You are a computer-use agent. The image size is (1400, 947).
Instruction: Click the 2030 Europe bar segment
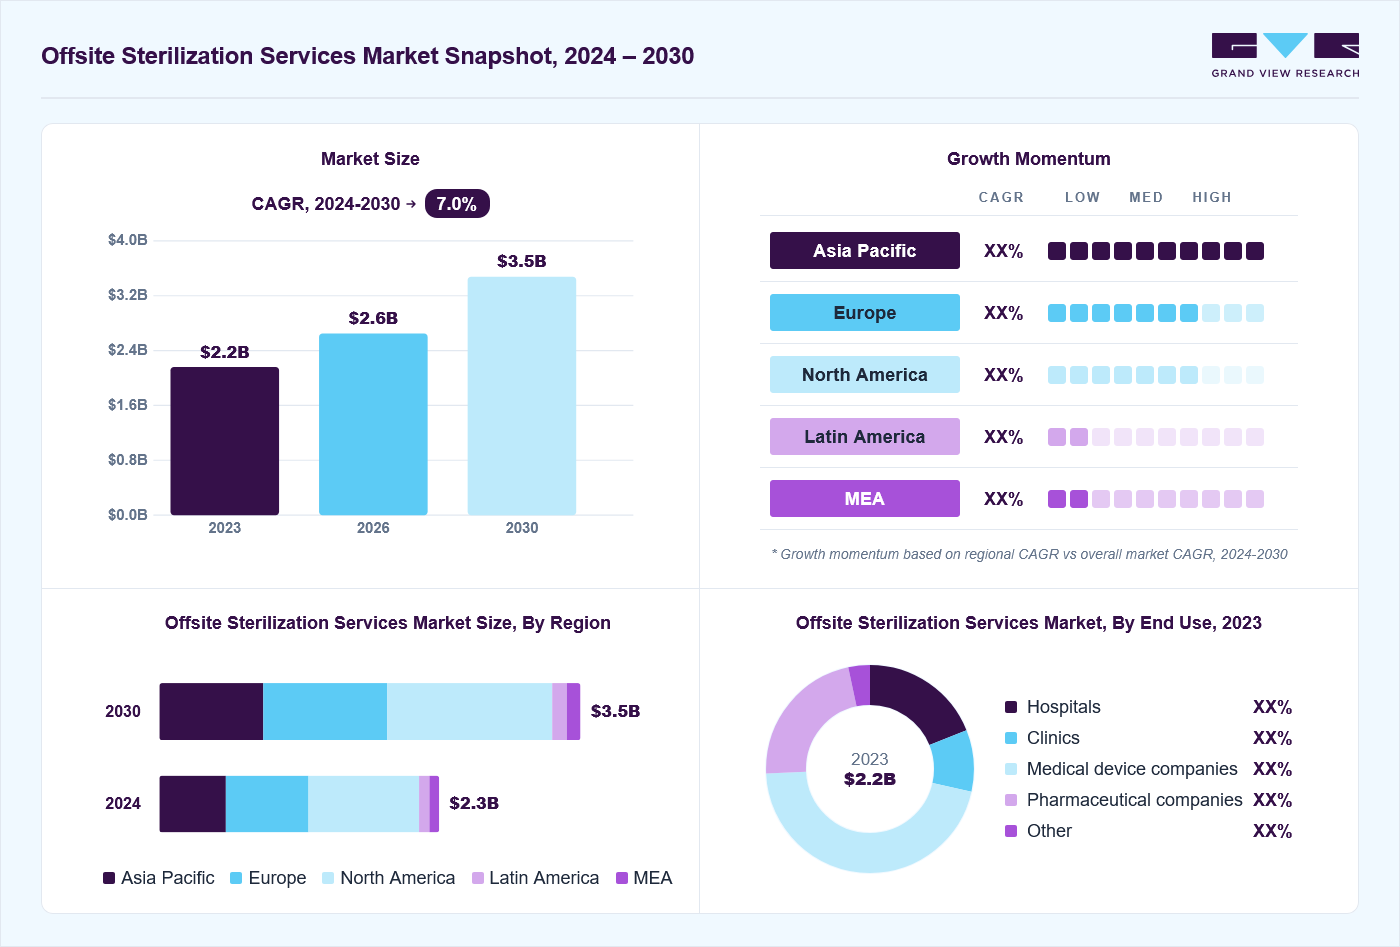pyautogui.click(x=325, y=712)
